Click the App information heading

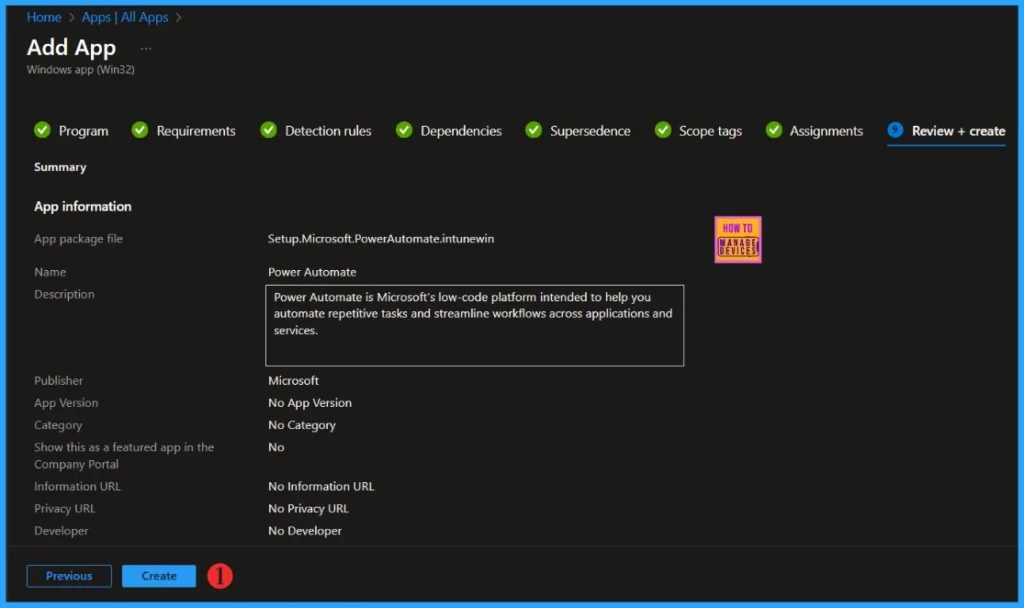(83, 206)
